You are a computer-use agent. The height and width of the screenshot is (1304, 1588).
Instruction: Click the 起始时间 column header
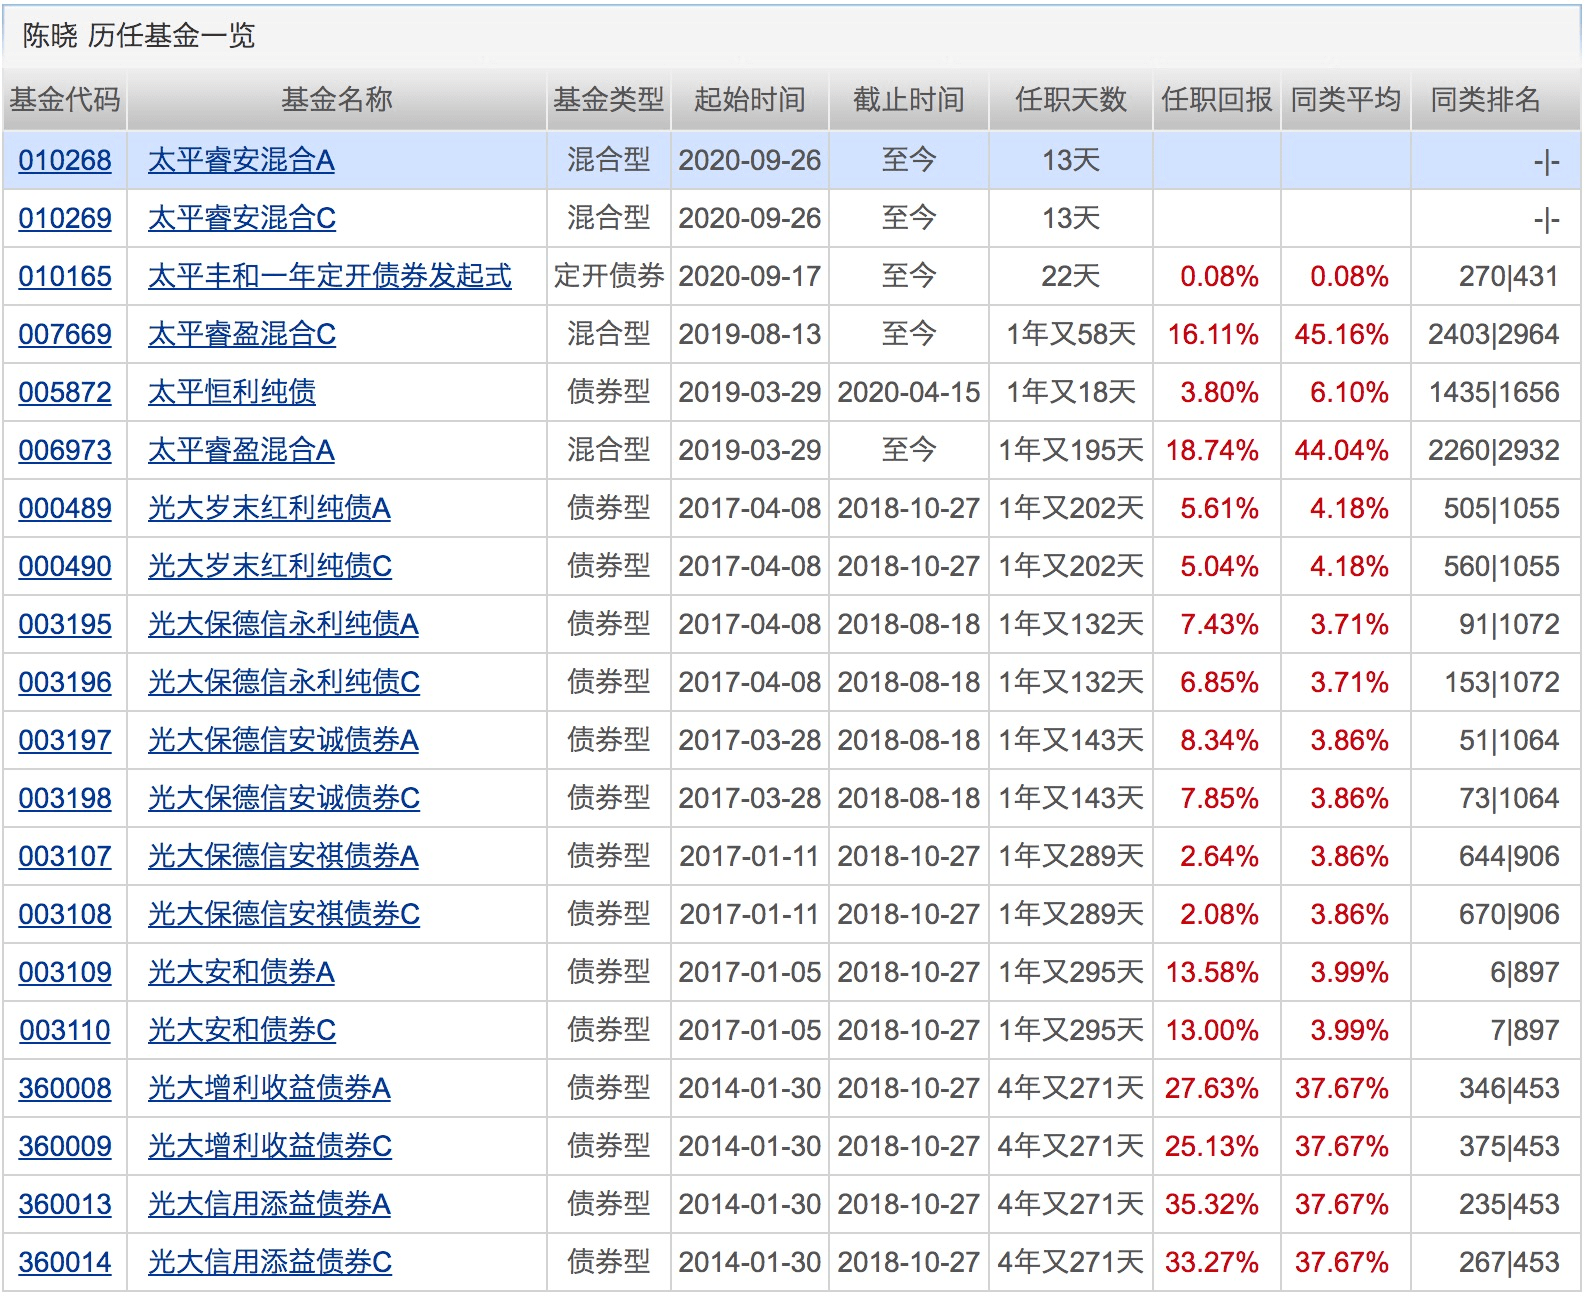pyautogui.click(x=750, y=100)
